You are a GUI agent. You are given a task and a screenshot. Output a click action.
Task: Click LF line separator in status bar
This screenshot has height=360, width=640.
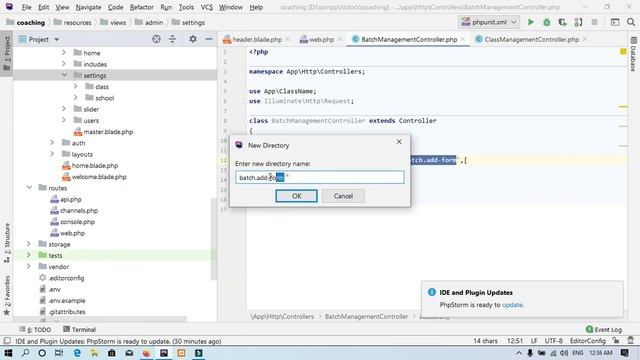[534, 341]
